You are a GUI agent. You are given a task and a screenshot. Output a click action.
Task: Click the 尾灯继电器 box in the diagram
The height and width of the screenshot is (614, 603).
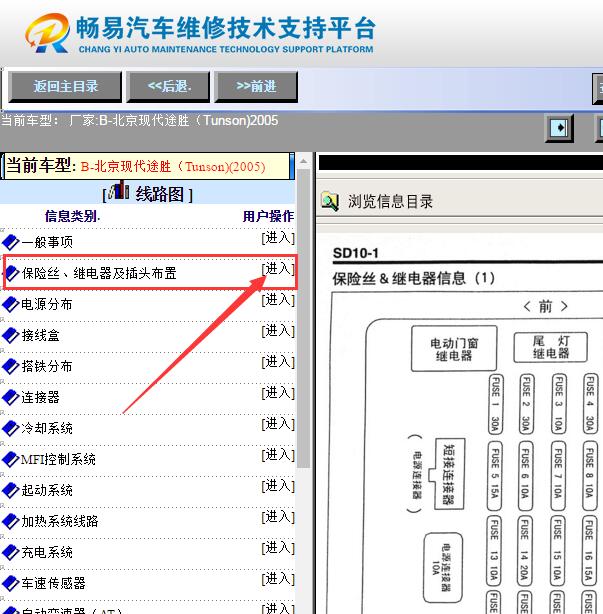point(551,347)
